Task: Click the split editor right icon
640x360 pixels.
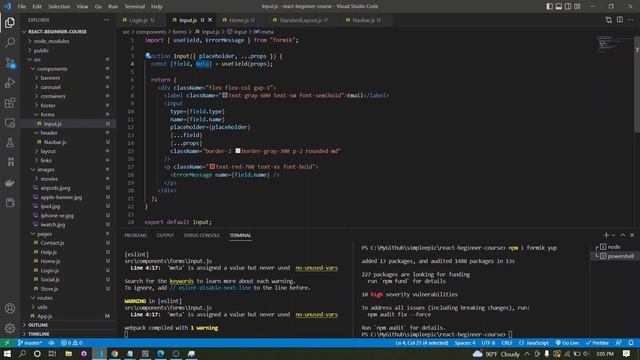Action: [x=620, y=20]
